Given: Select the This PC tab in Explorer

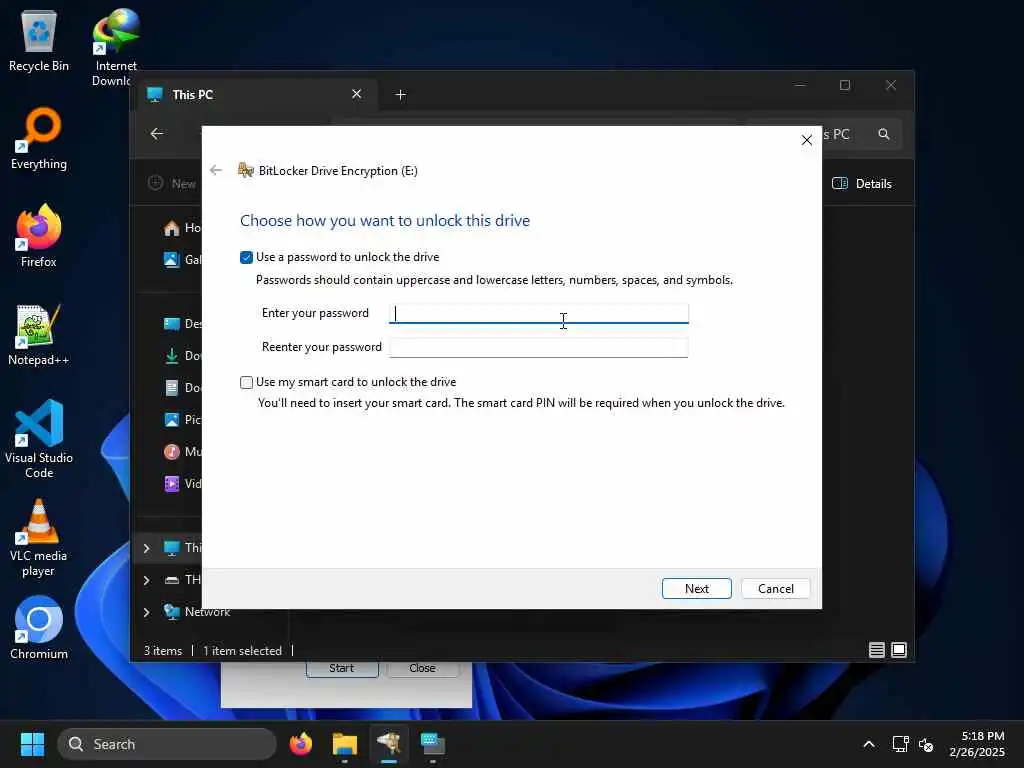Looking at the screenshot, I should (253, 95).
